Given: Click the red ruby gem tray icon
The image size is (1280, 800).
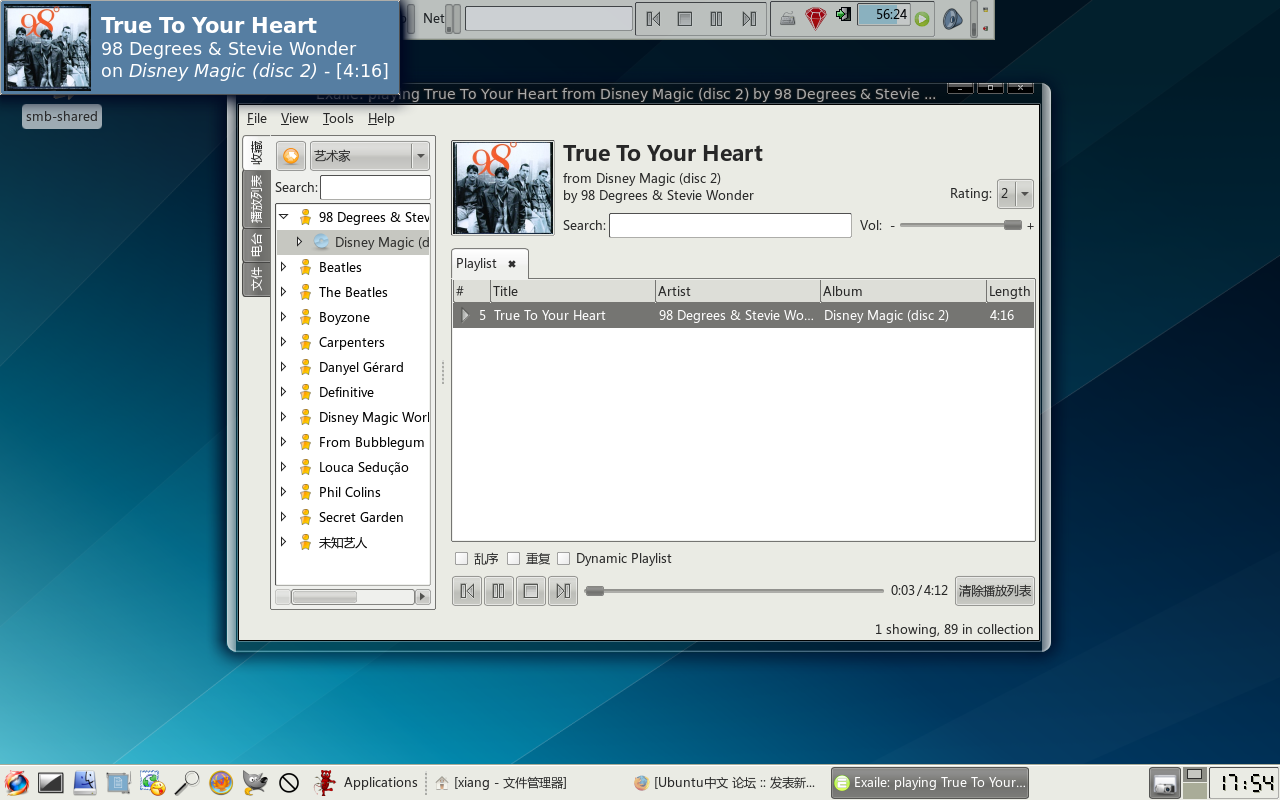Looking at the screenshot, I should [816, 18].
